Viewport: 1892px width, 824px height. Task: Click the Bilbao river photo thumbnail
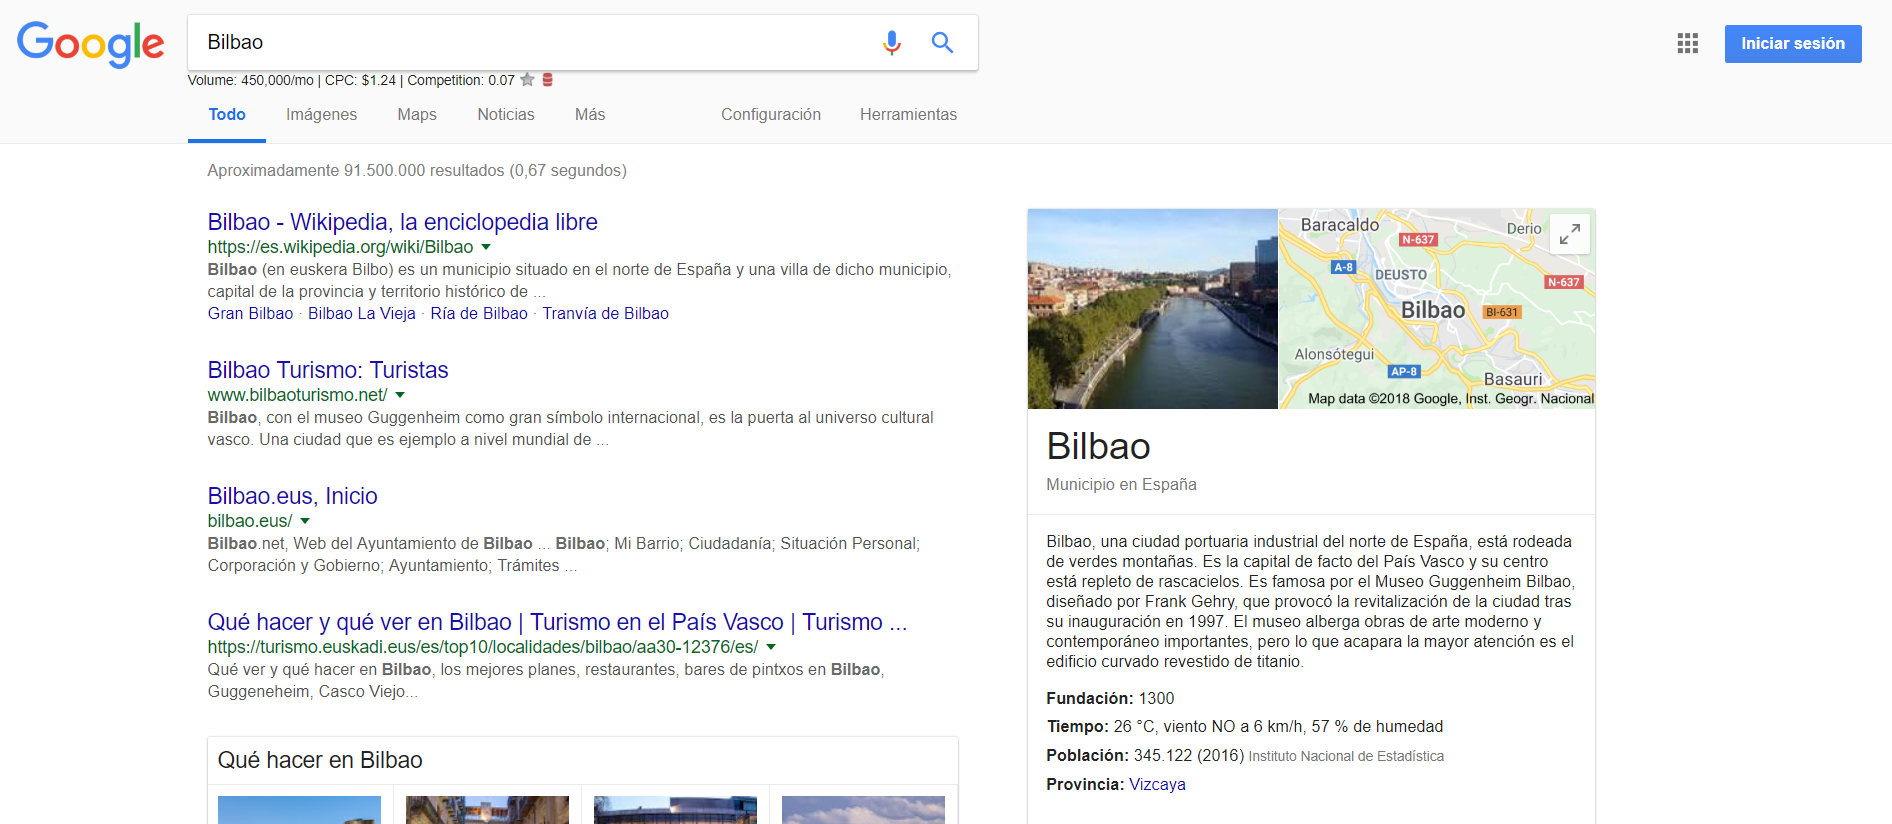[x=1152, y=308]
